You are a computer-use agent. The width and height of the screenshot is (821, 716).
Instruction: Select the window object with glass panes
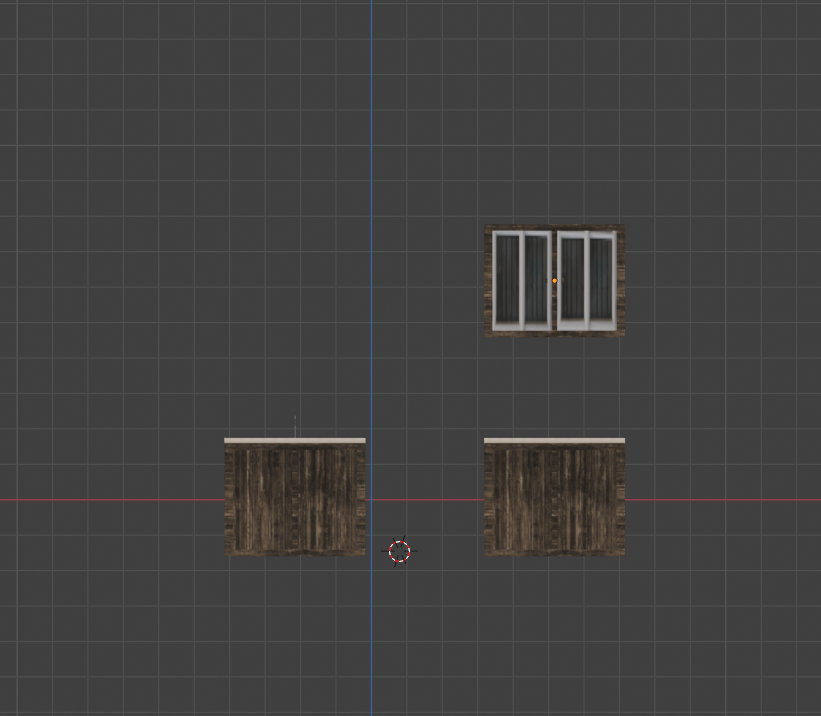pos(554,281)
